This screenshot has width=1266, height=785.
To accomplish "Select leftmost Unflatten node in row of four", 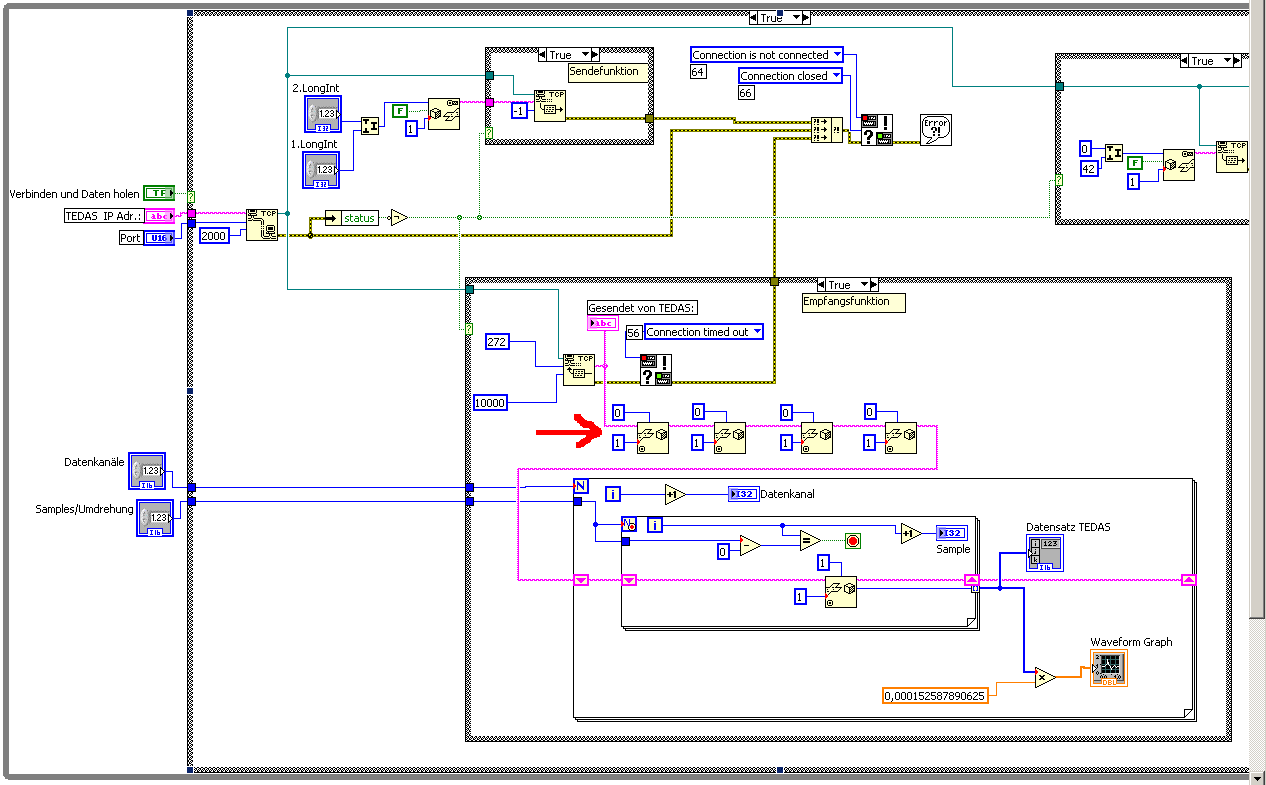I will [x=653, y=437].
